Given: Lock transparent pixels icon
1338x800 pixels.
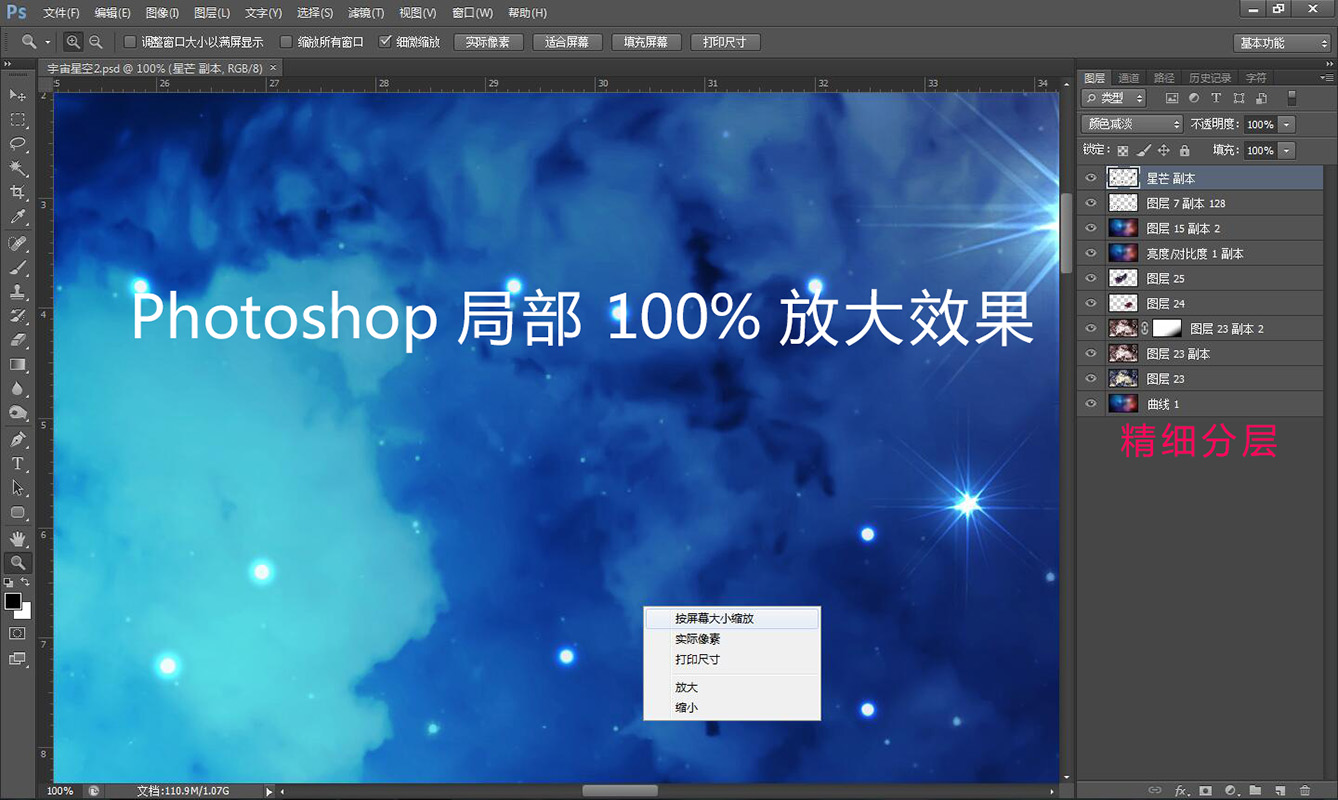Looking at the screenshot, I should click(x=1123, y=151).
